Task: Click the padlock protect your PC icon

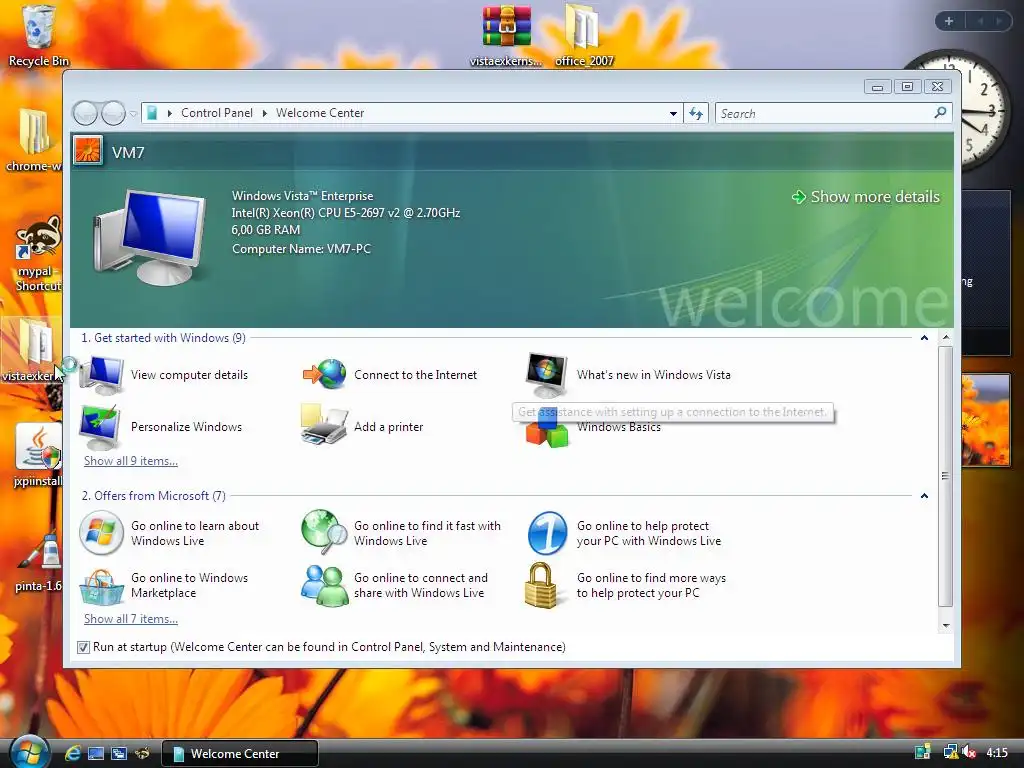Action: [541, 585]
